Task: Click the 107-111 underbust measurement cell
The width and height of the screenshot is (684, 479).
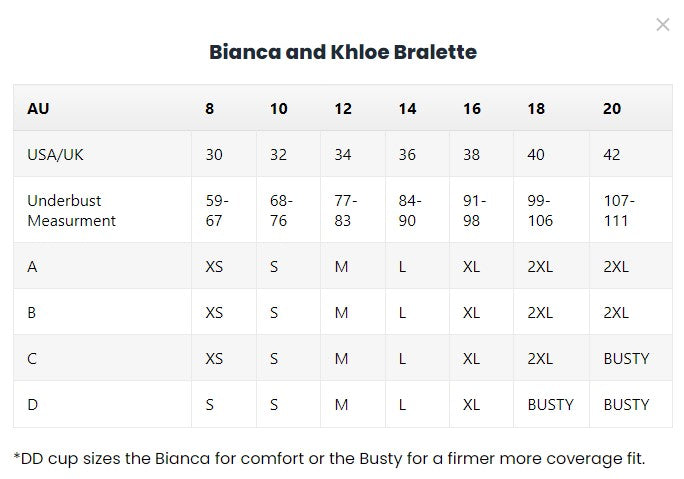Action: click(619, 210)
